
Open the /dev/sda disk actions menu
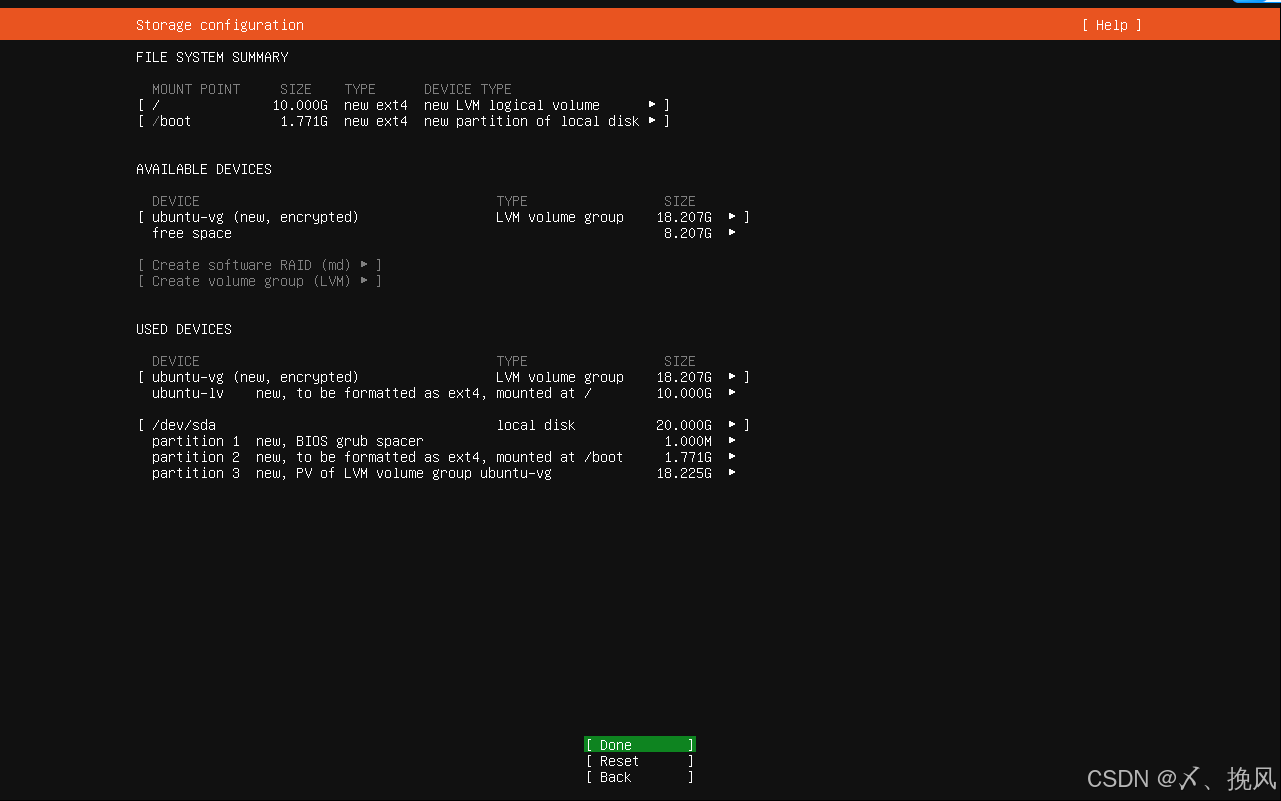click(733, 424)
